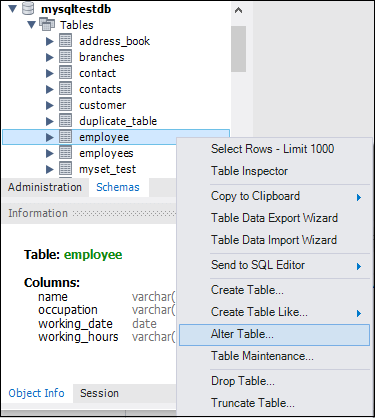Expand the myset_test table node

(x=50, y=169)
